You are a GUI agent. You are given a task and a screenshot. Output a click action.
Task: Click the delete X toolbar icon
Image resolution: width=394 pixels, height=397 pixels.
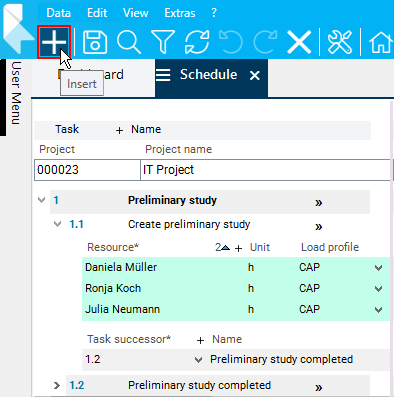[299, 42]
